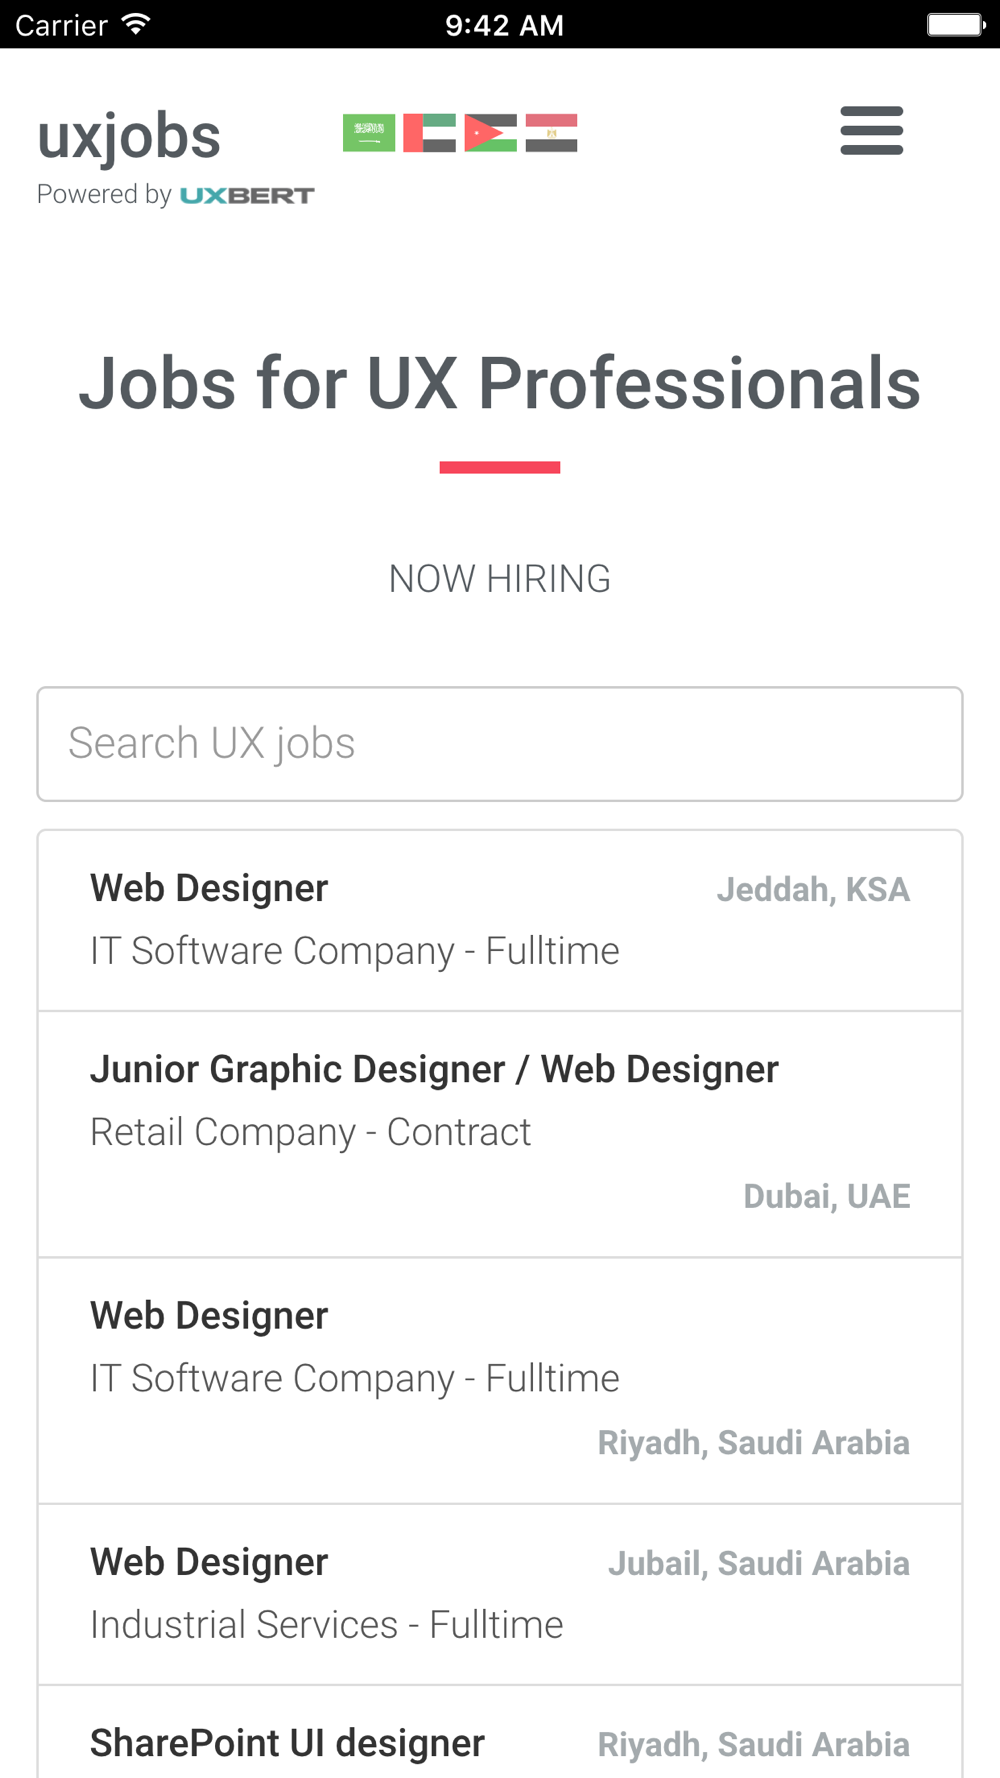Click the Dubai, UAE location label

(827, 1196)
